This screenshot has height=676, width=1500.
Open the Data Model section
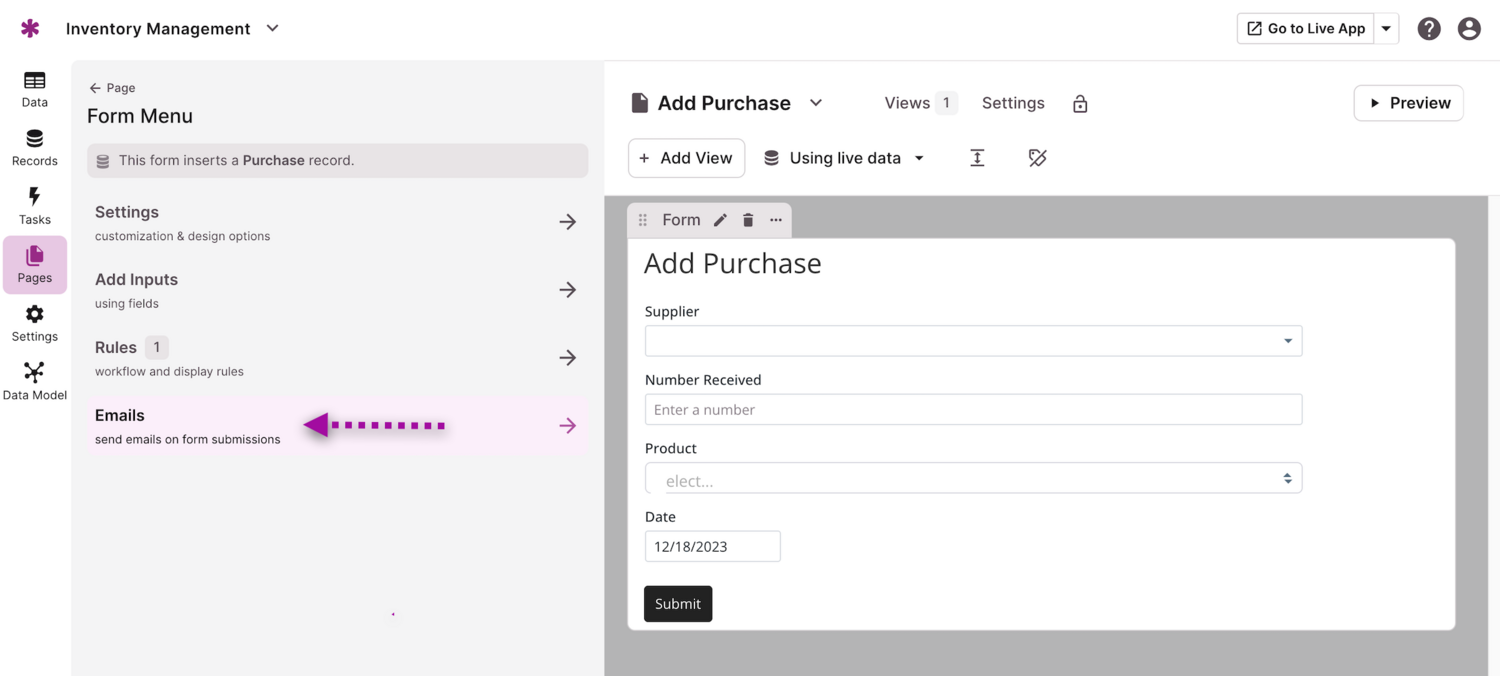pos(34,381)
